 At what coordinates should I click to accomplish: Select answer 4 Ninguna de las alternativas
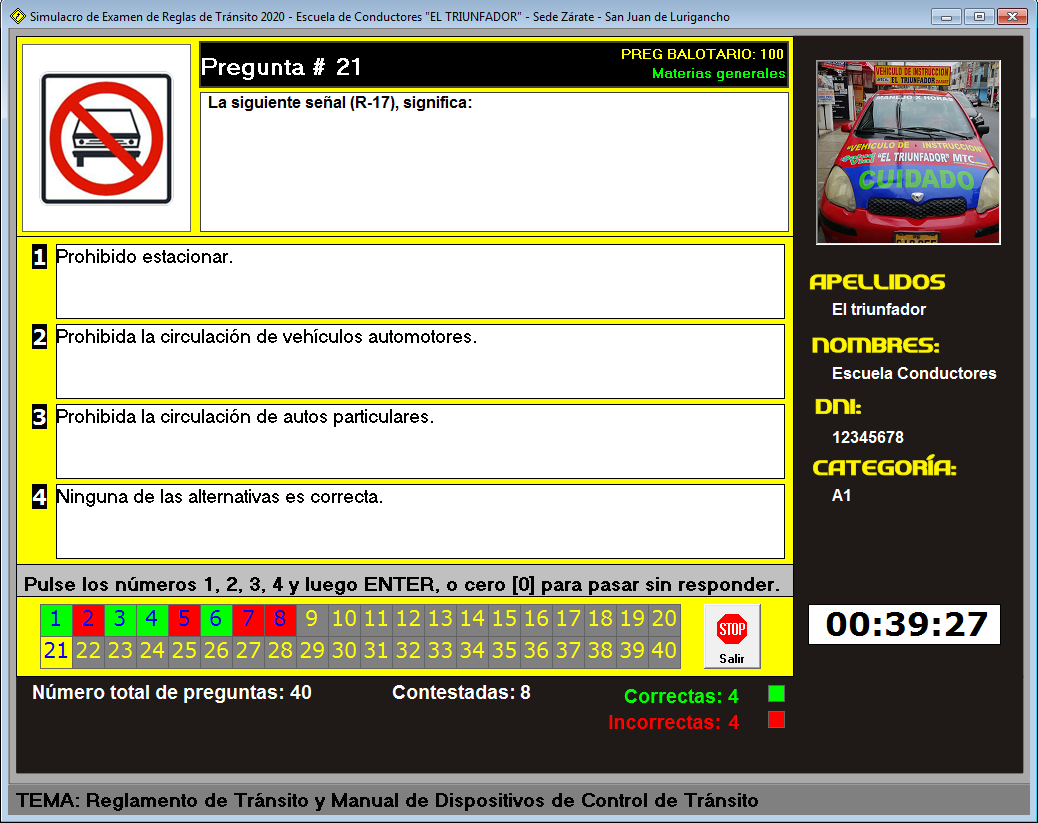click(420, 521)
